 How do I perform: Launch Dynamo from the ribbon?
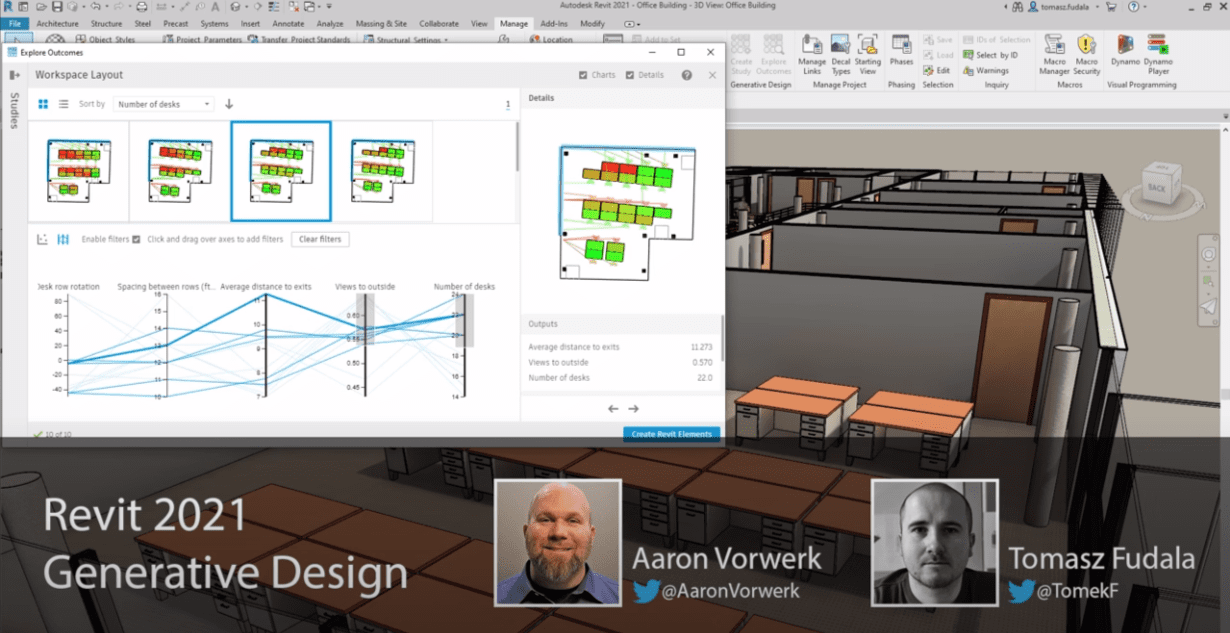point(1125,50)
